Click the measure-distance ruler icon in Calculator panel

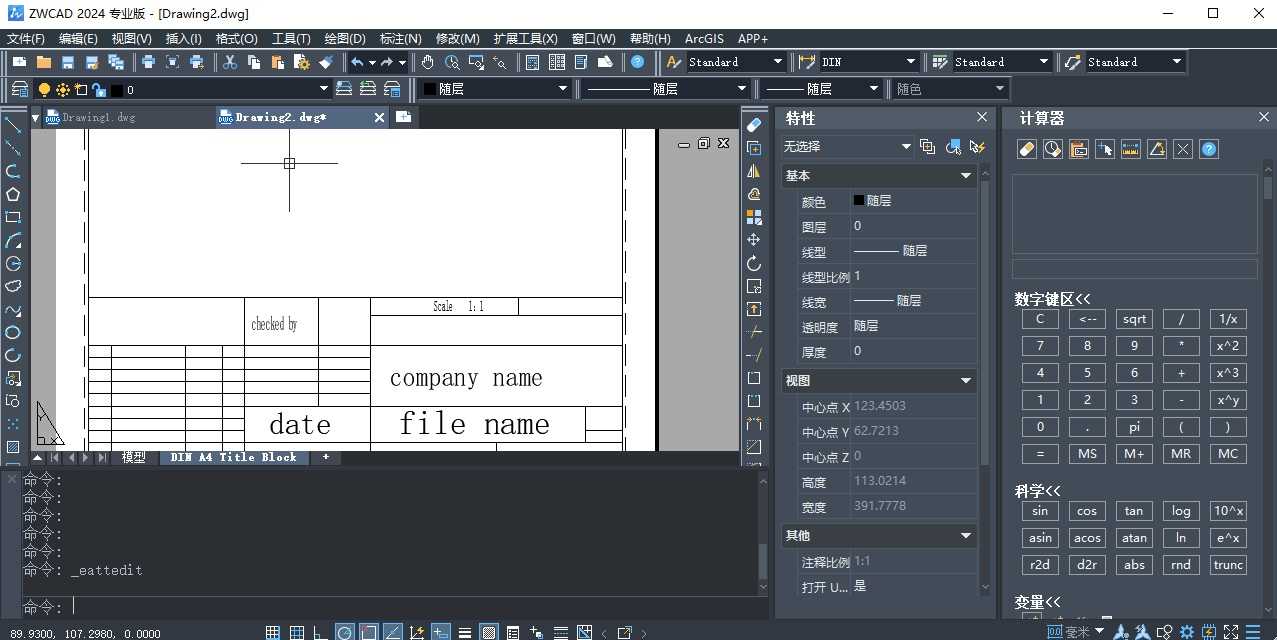1131,149
